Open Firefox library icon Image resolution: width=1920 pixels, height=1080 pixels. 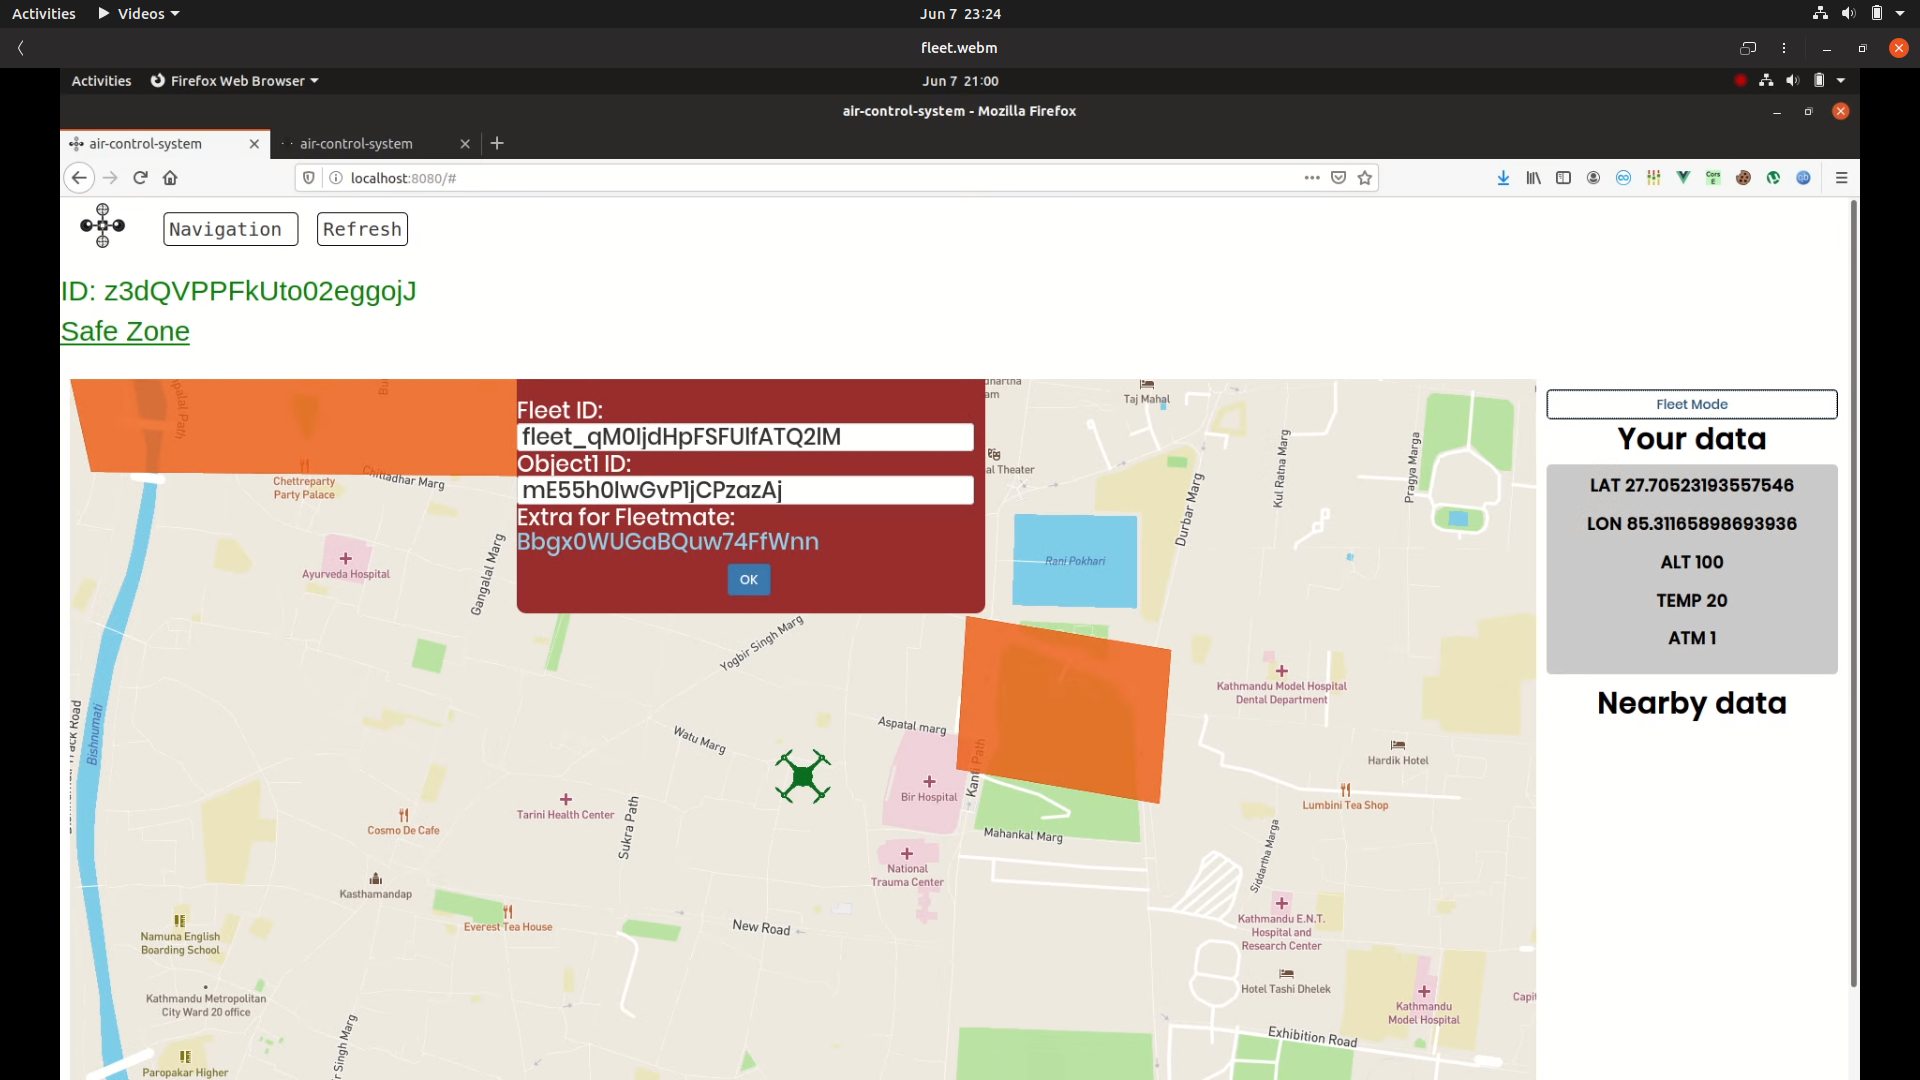(x=1533, y=178)
